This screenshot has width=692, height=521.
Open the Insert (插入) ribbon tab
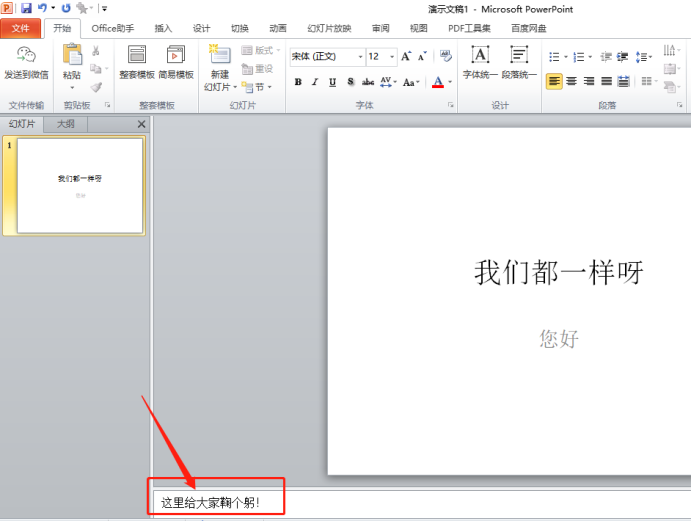(x=163, y=28)
